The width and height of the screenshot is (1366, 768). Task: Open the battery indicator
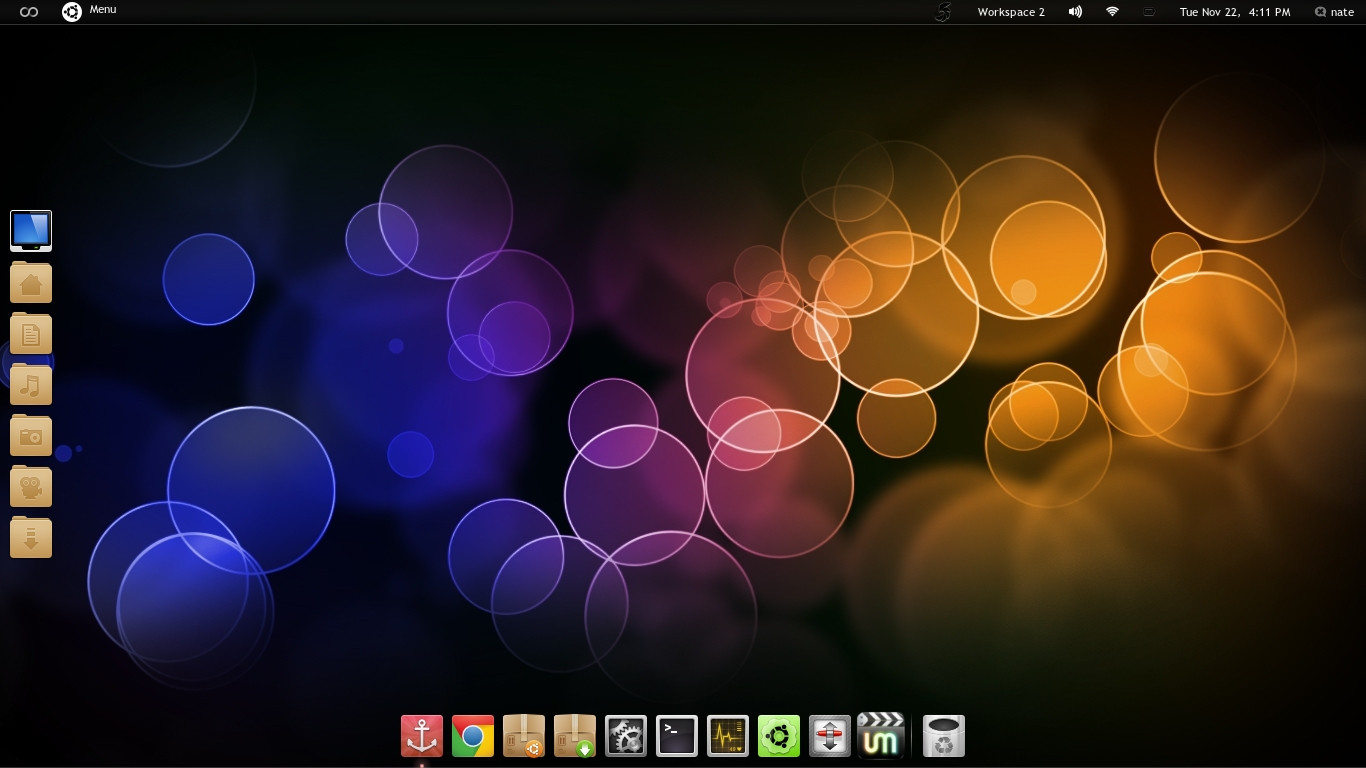pos(1149,12)
